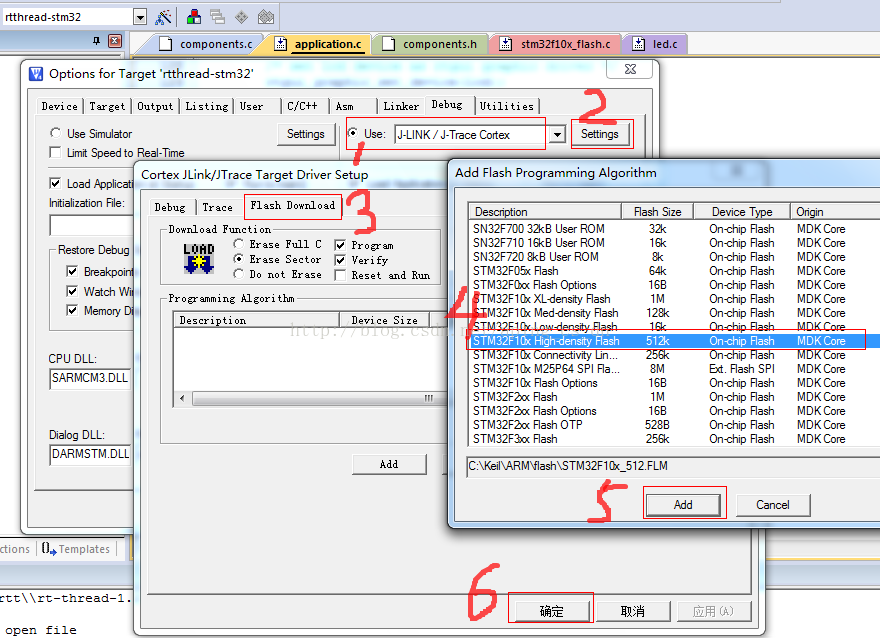Click the File Extensions and Books cube icon
The height and width of the screenshot is (638, 880).
tap(193, 17)
